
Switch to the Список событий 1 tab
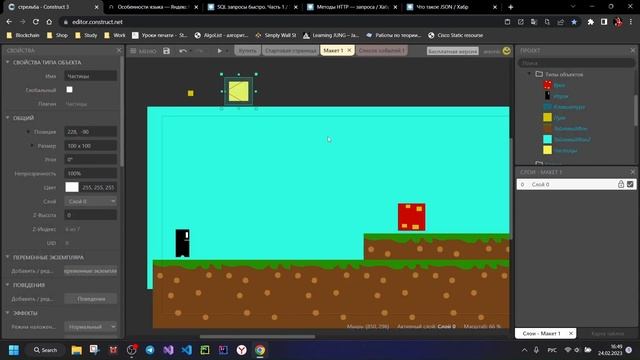[x=382, y=51]
